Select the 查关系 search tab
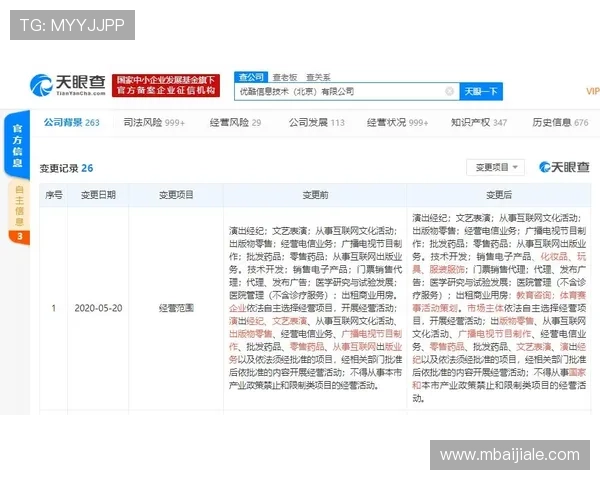 tap(318, 77)
